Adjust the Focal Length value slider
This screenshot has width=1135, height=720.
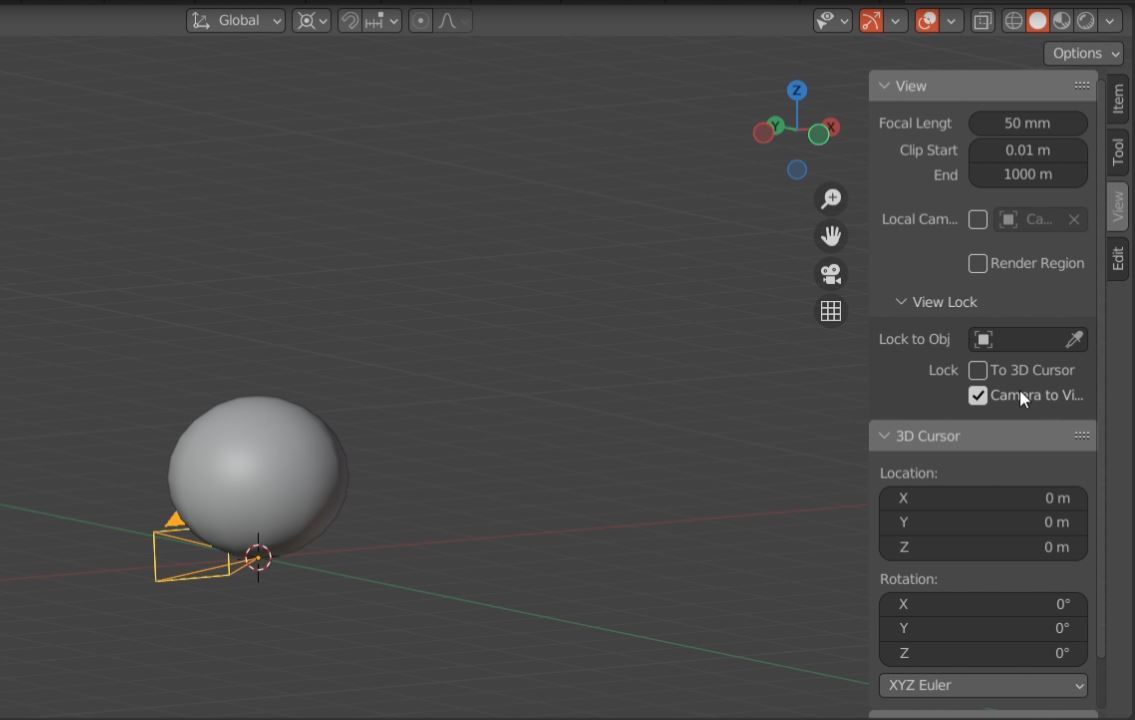click(1027, 122)
